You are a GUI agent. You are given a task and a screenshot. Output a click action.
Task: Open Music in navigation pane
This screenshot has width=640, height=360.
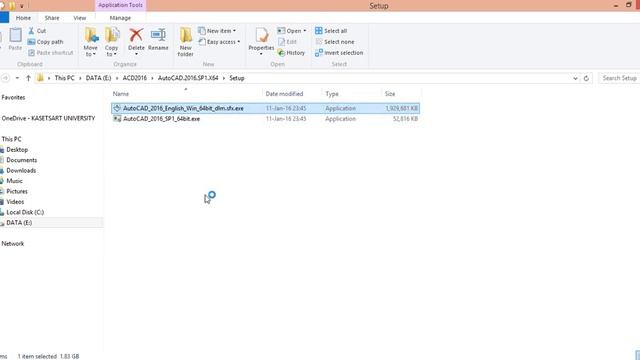[14, 181]
